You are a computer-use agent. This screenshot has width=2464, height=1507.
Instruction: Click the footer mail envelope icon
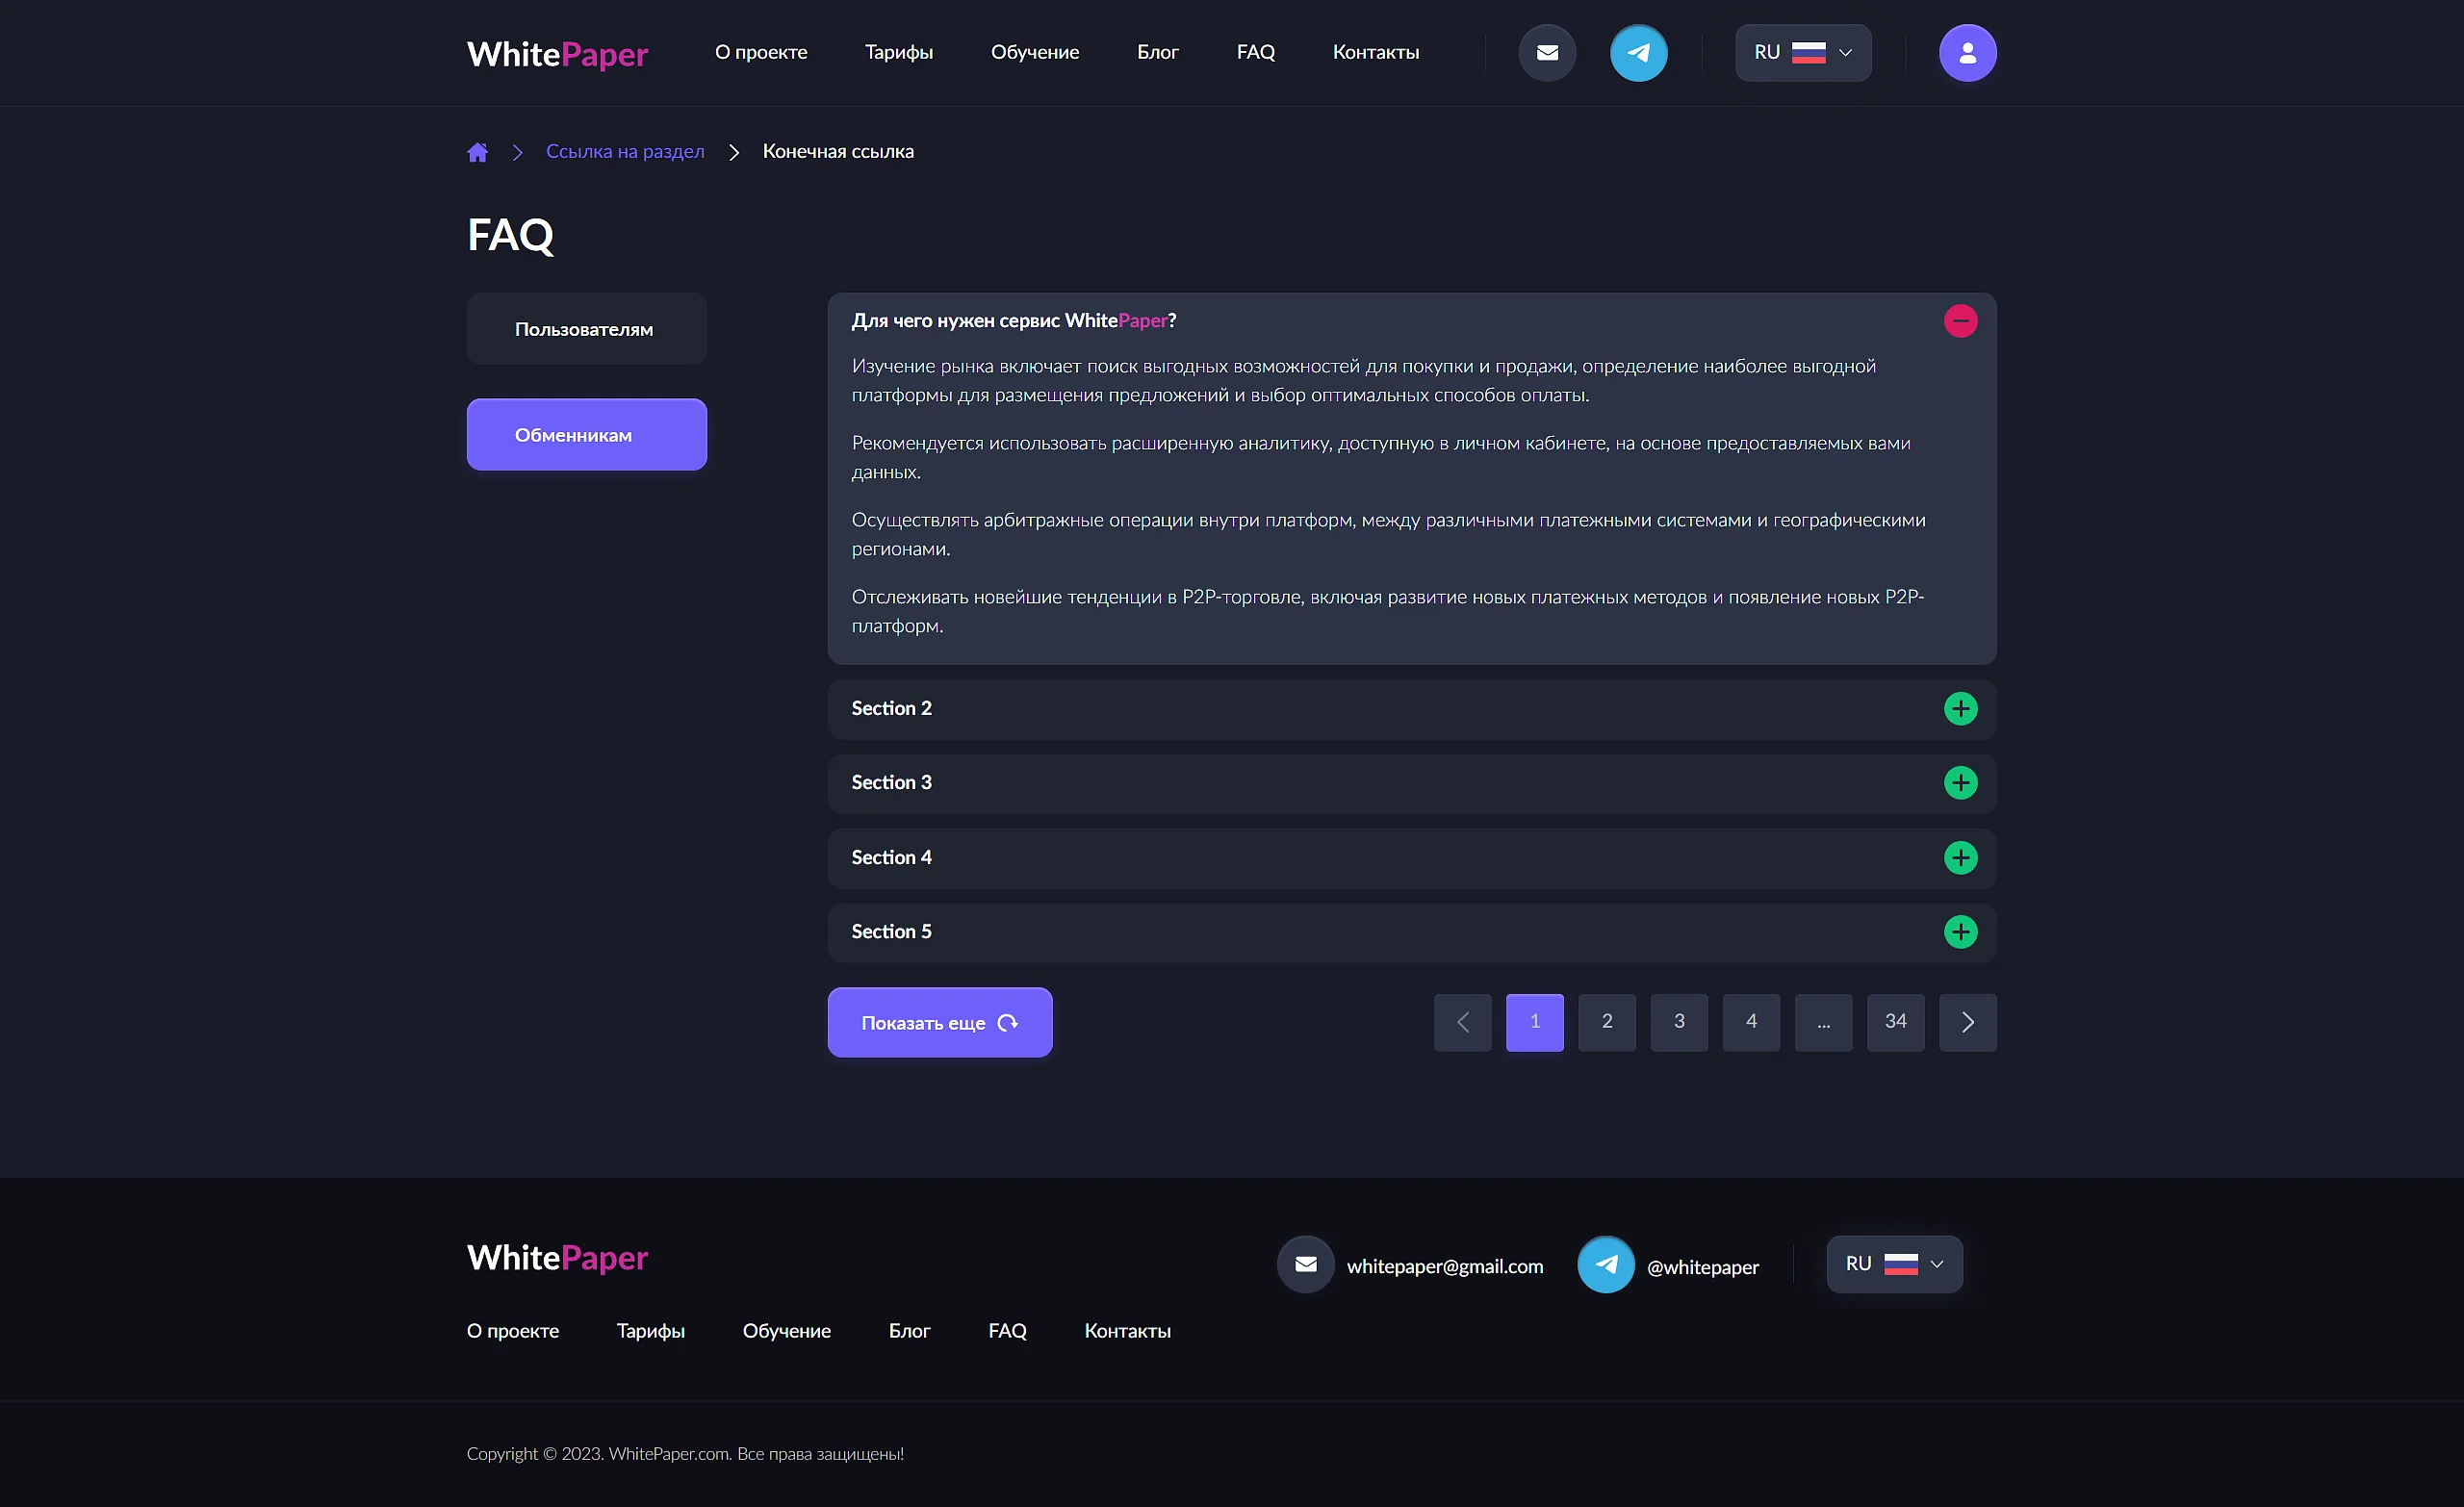[1305, 1265]
